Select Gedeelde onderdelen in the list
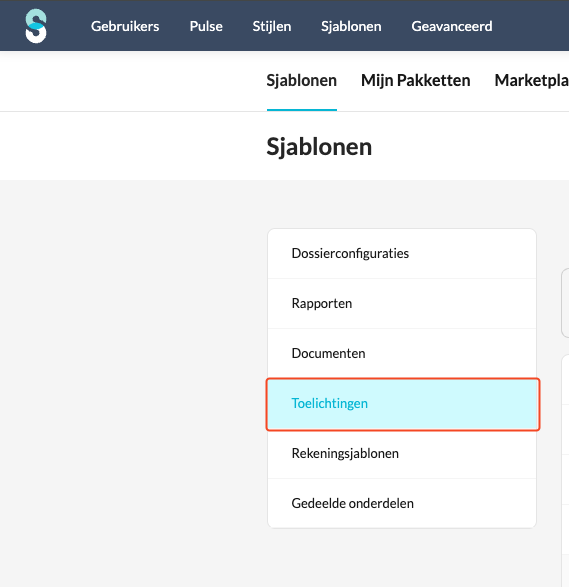 pyautogui.click(x=402, y=504)
